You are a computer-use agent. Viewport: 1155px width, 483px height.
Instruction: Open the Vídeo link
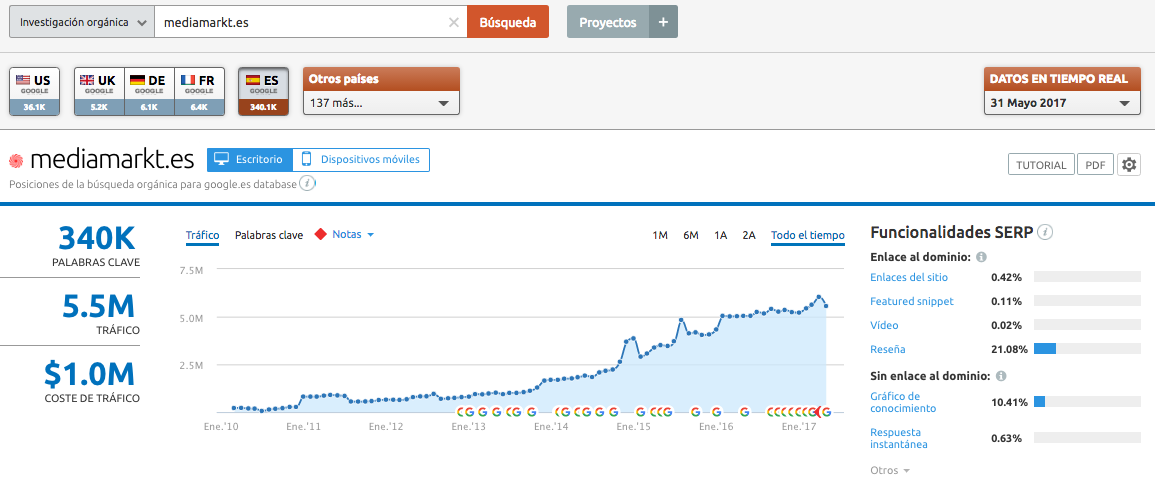884,325
